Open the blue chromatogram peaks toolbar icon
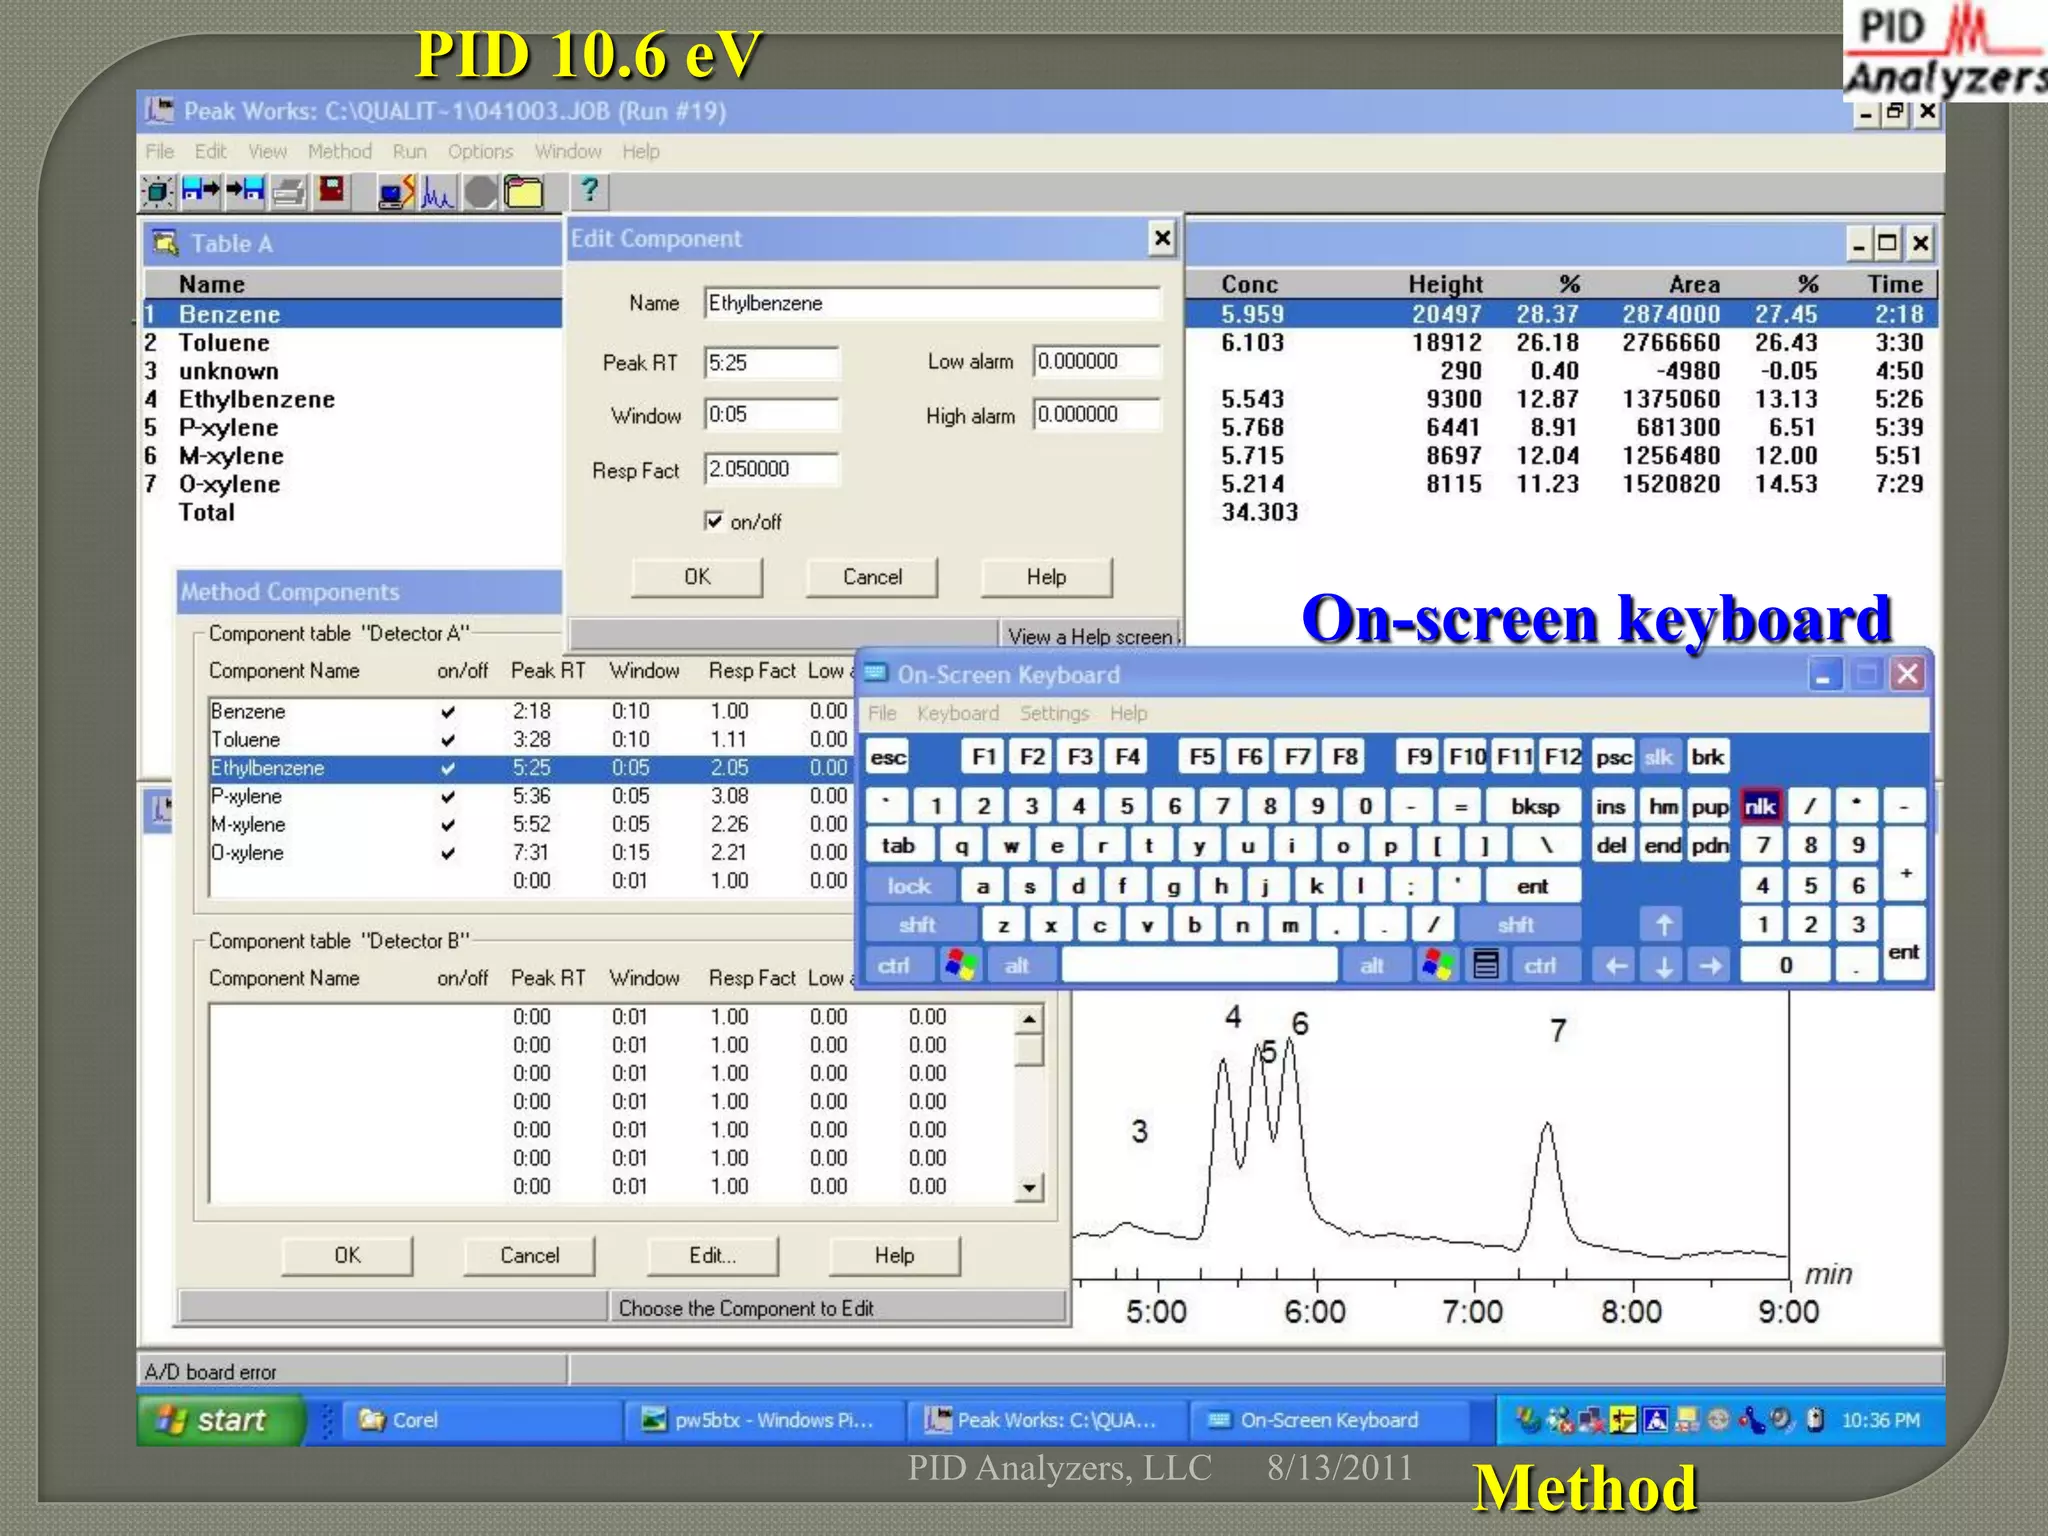2048x1536 pixels. (x=437, y=191)
